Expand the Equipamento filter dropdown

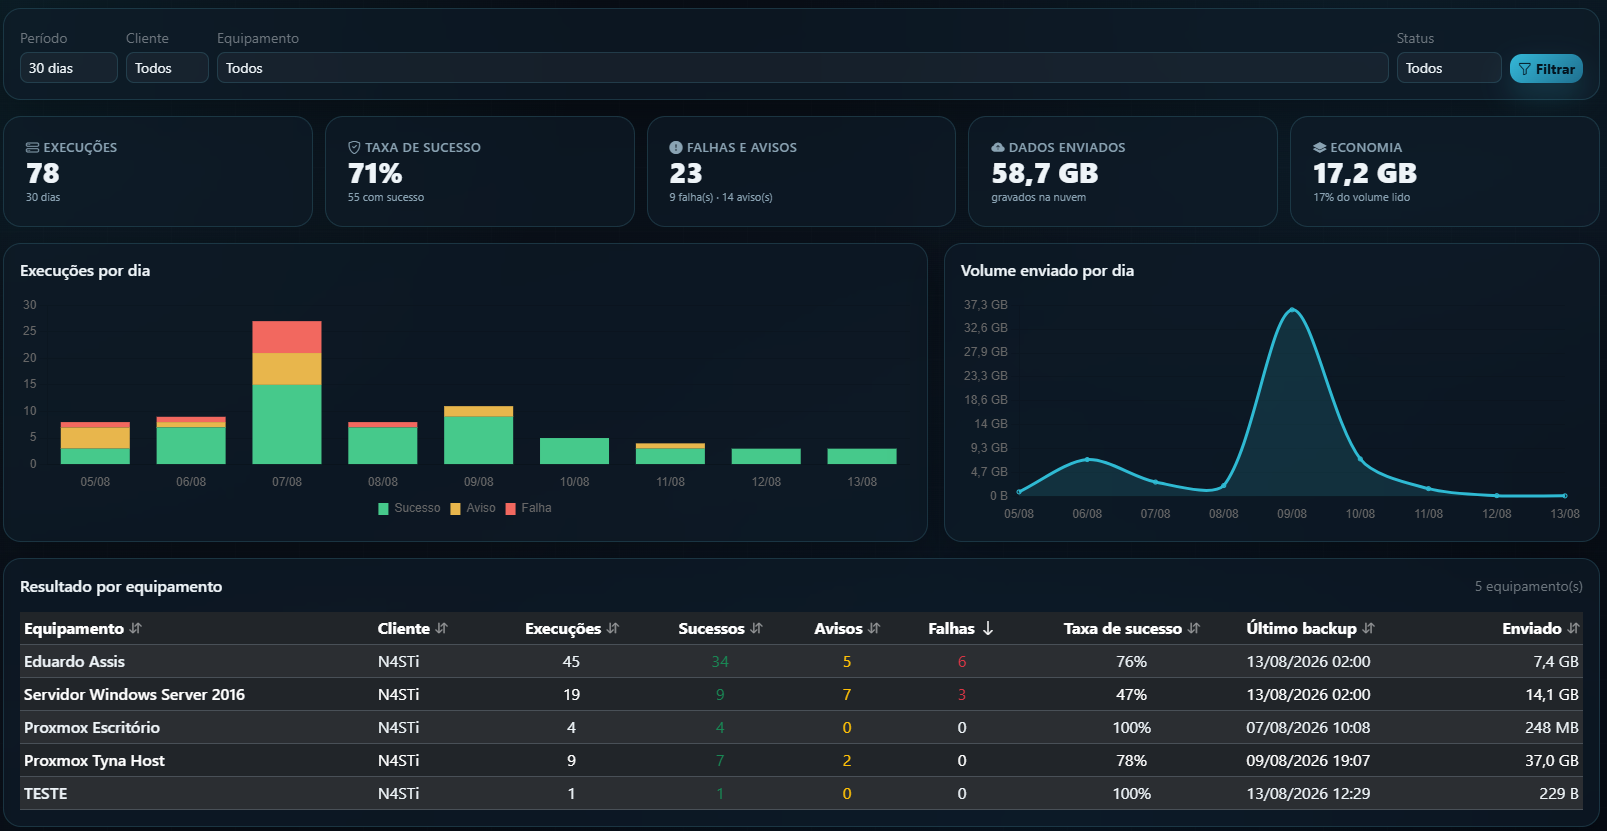coord(802,68)
